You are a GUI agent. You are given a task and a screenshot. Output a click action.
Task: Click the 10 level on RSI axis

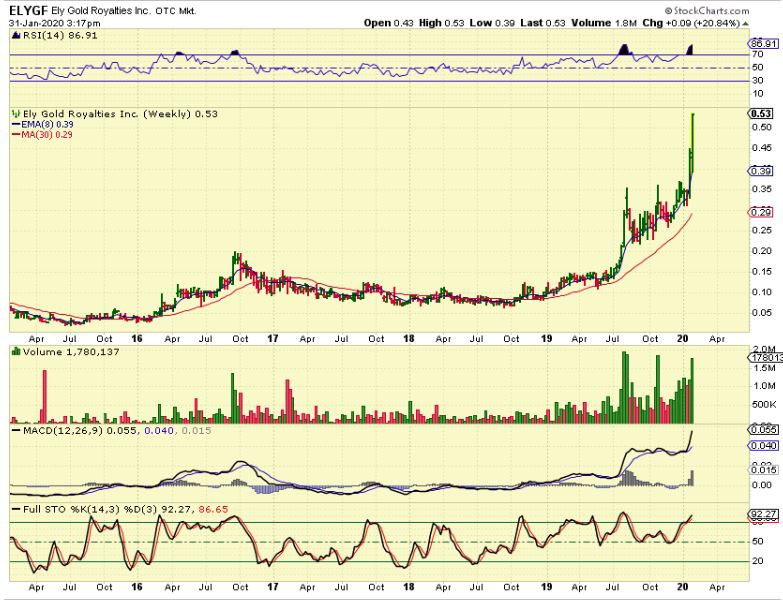(x=758, y=94)
